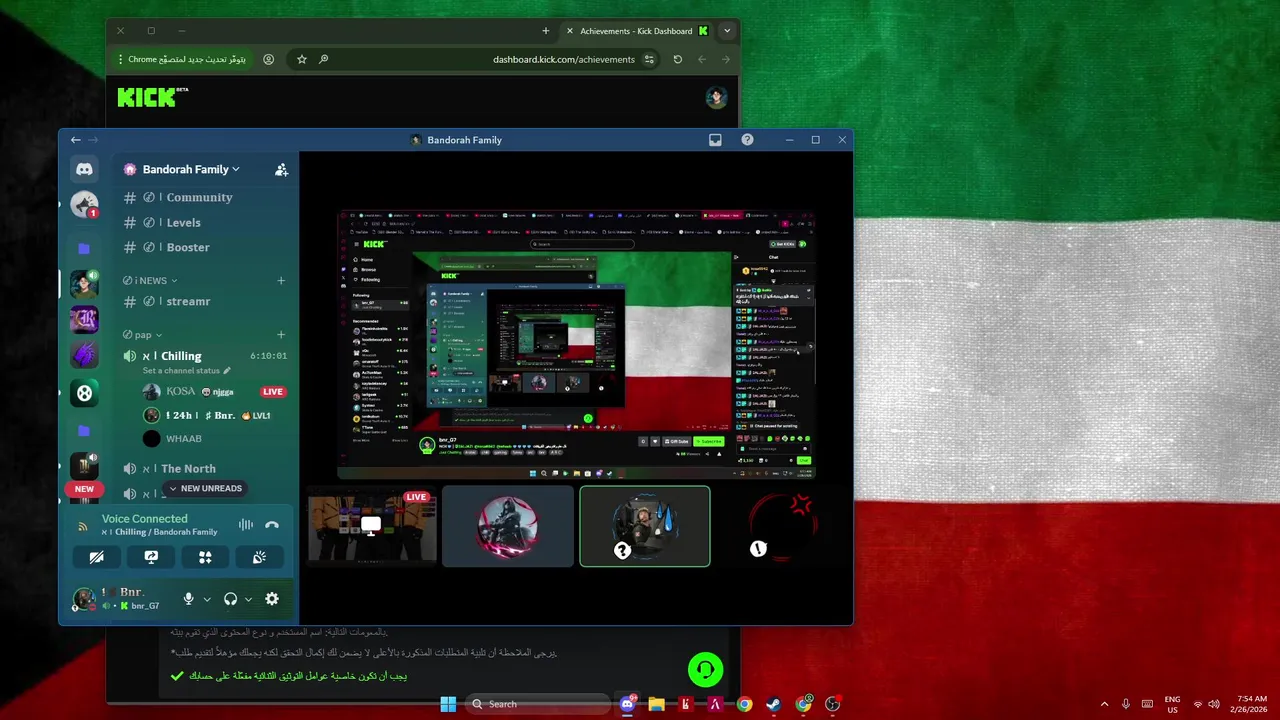Show hidden system tray icons chevron
The image size is (1280, 720).
[1104, 704]
